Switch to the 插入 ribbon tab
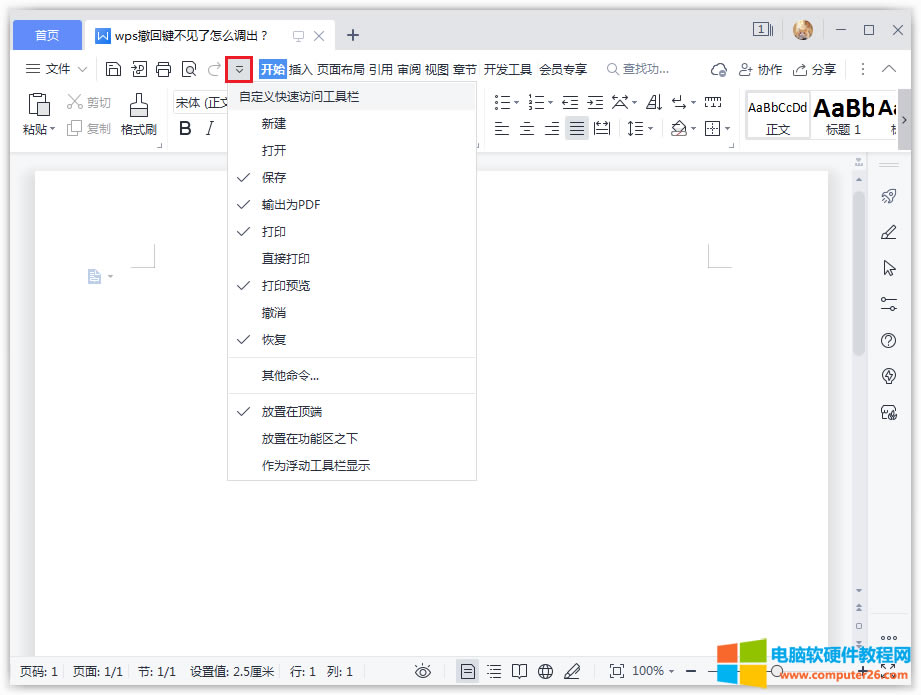The image size is (921, 695). (300, 69)
